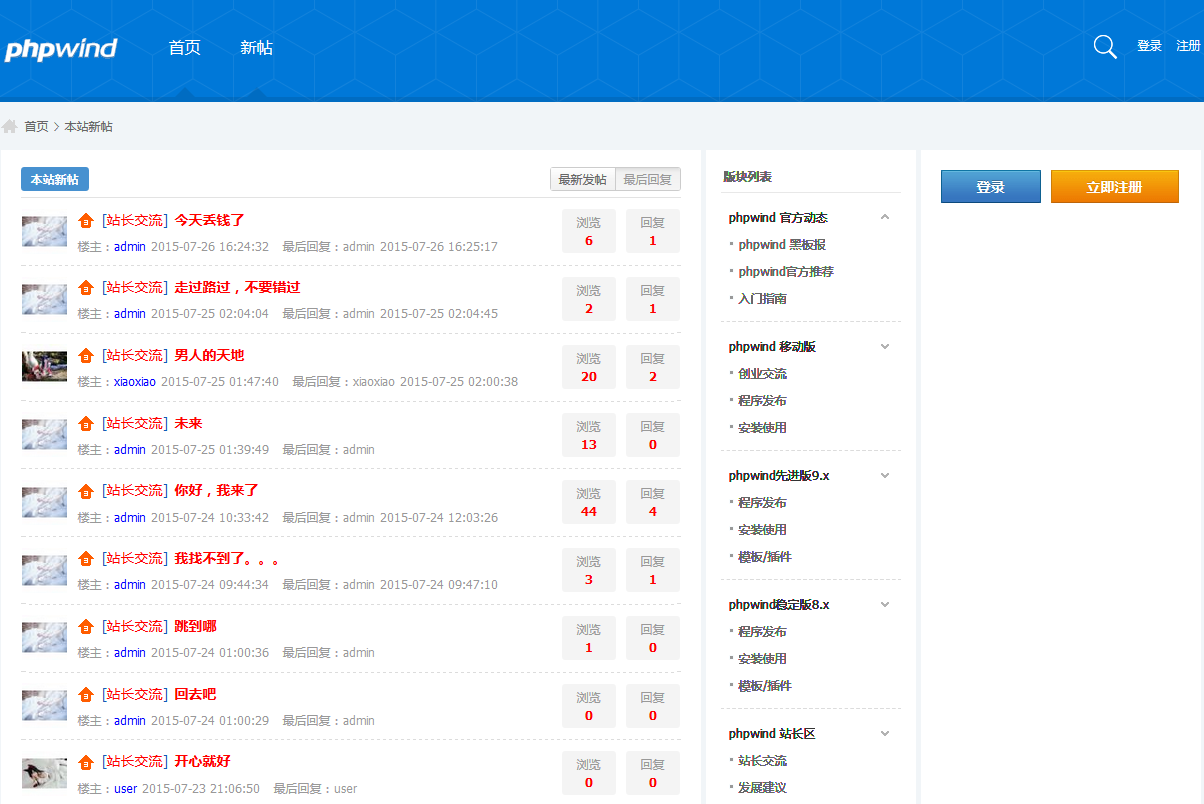This screenshot has height=804, width=1204.
Task: Click the phpwind logo
Action: (x=61, y=49)
